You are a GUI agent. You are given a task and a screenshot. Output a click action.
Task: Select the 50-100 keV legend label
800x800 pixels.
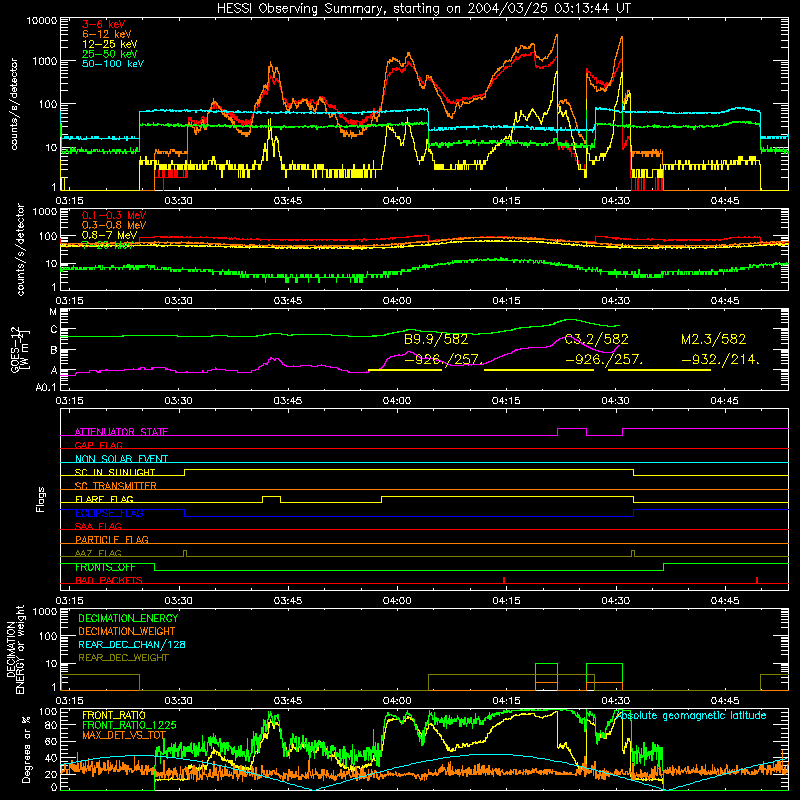click(x=113, y=63)
